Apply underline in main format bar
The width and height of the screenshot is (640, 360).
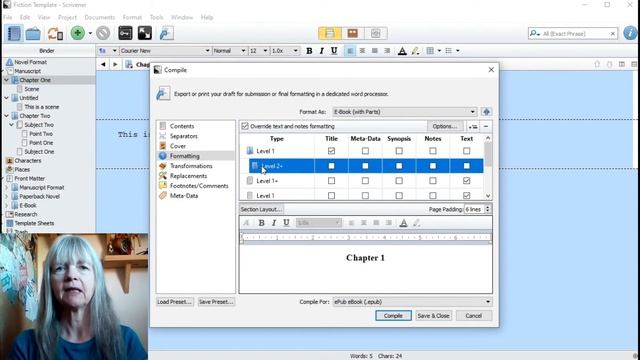pos(334,51)
